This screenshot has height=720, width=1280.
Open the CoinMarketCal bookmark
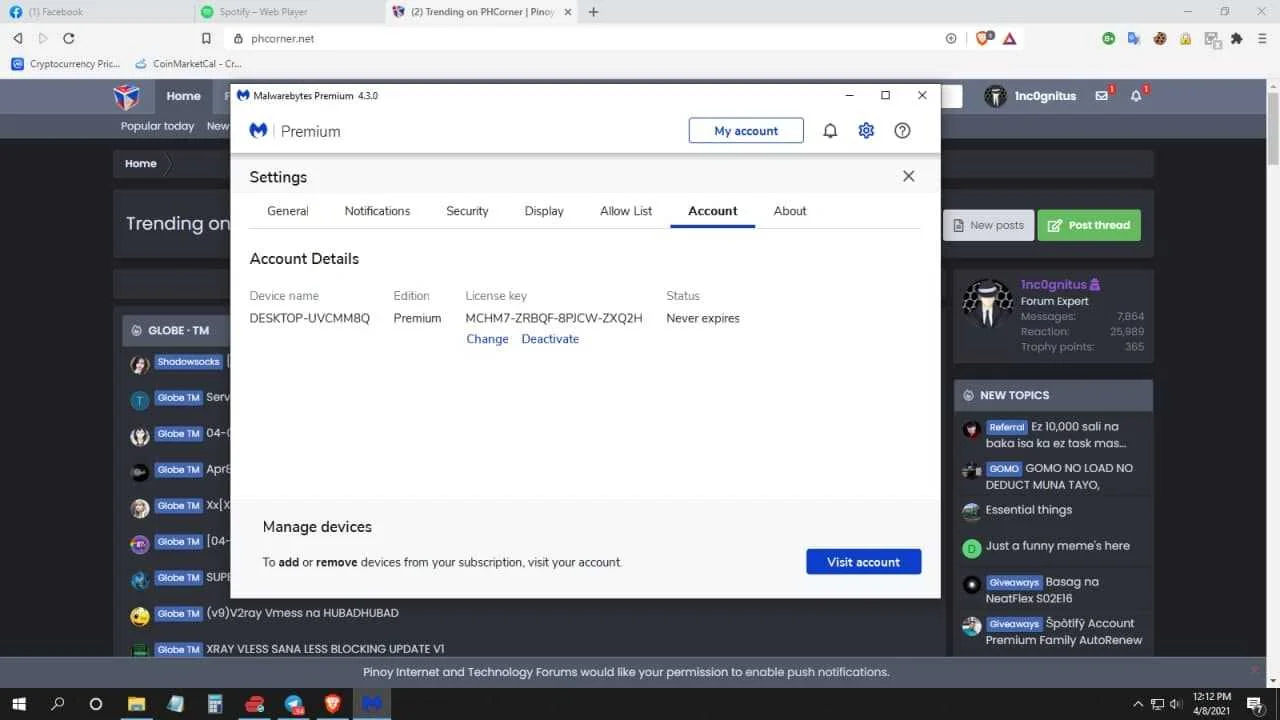(x=188, y=64)
